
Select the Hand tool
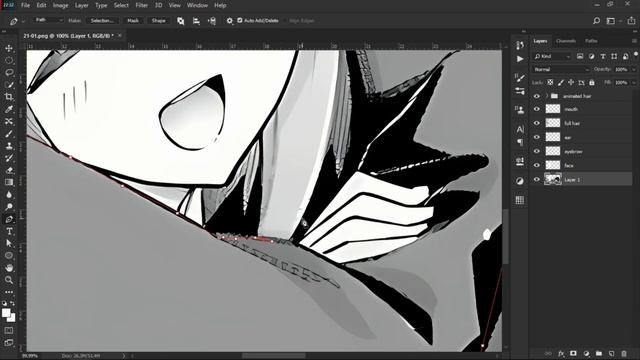point(9,268)
